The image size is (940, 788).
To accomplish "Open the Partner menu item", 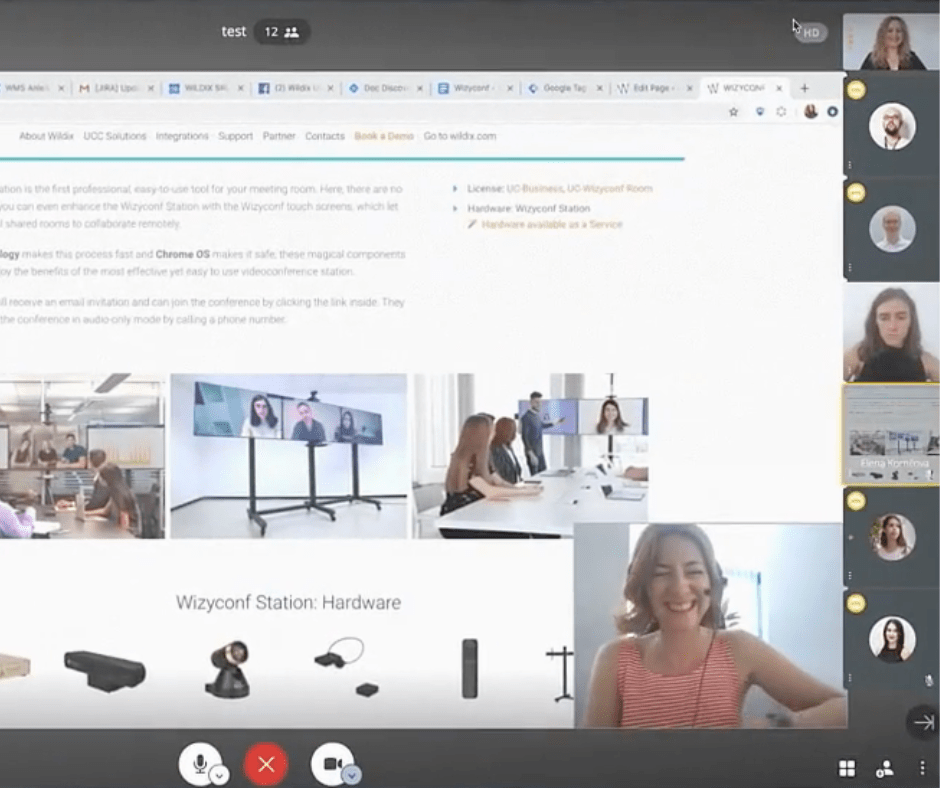I will pos(279,136).
